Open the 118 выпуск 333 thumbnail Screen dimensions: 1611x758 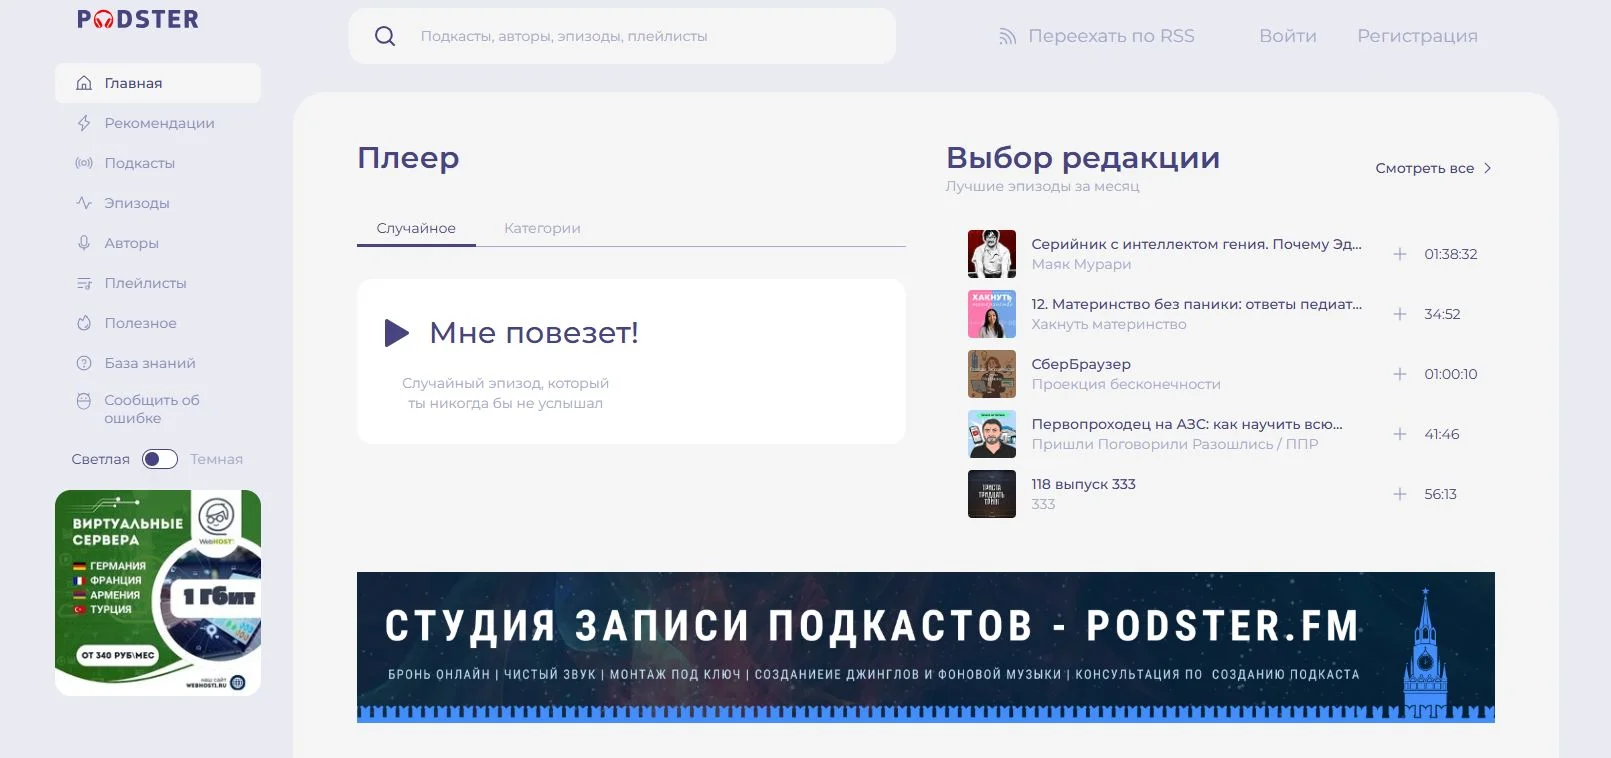992,494
